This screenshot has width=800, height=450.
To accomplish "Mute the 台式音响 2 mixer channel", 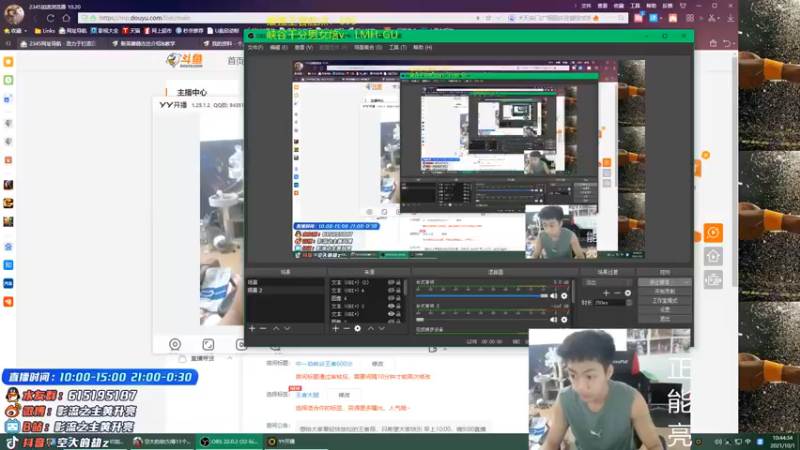I will coord(554,320).
